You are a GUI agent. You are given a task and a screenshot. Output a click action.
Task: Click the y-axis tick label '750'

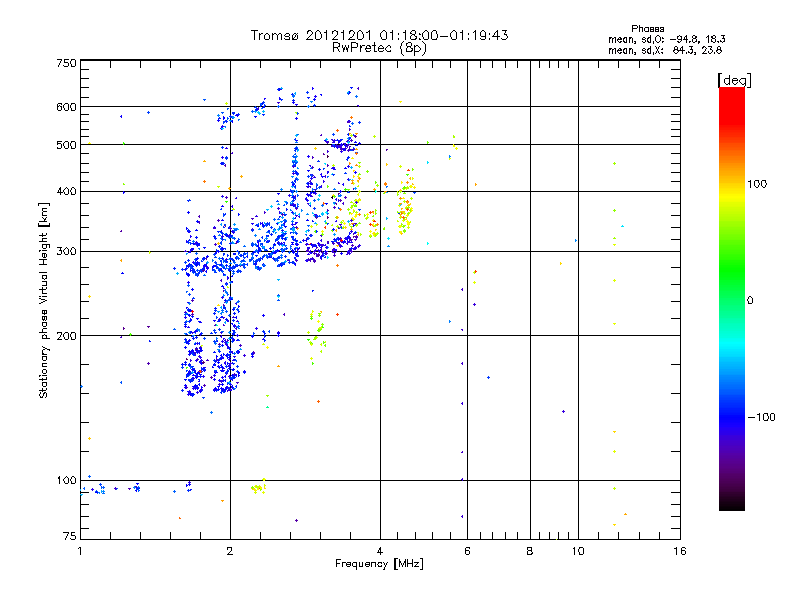[66, 63]
